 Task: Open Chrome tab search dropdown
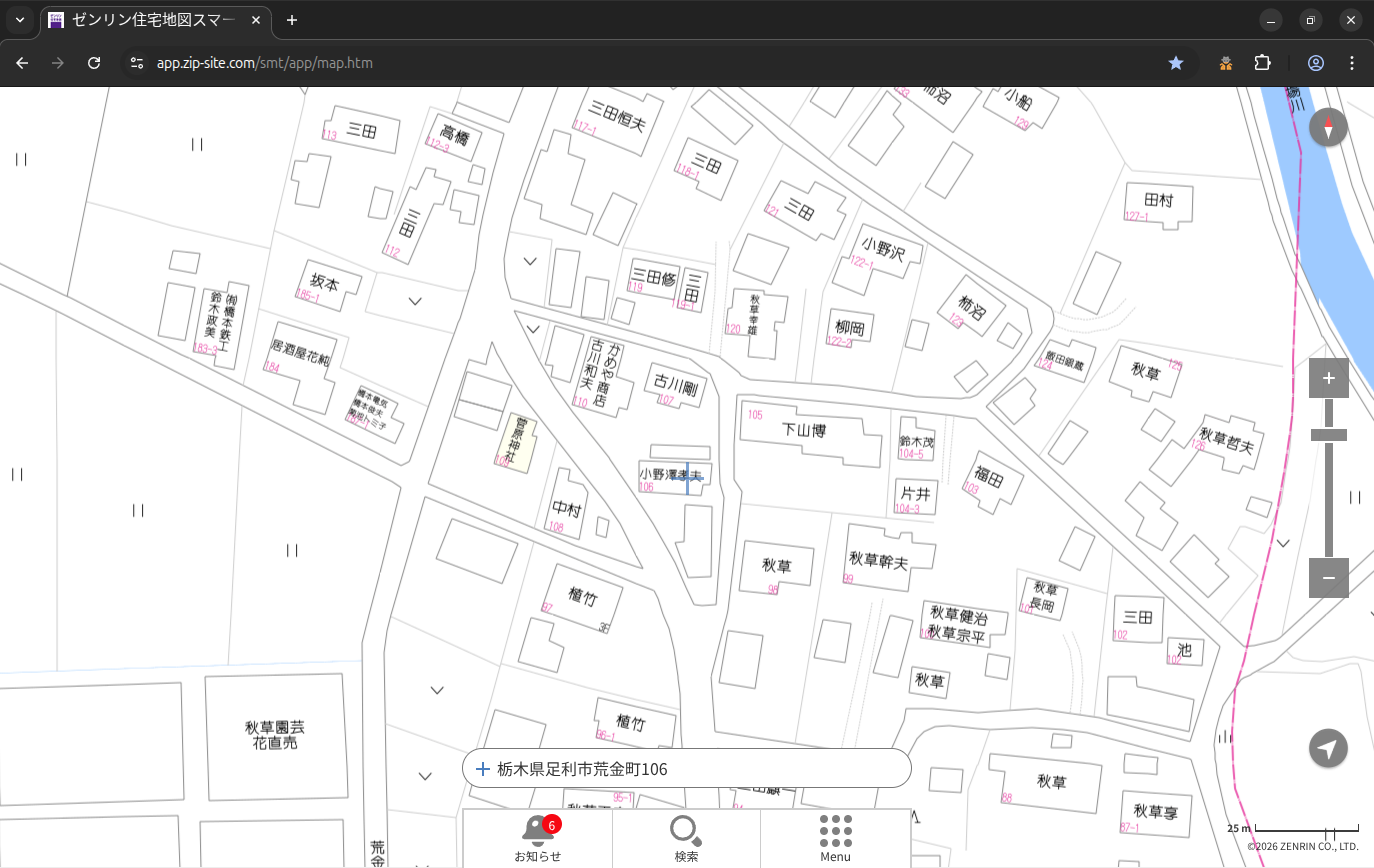(x=20, y=20)
